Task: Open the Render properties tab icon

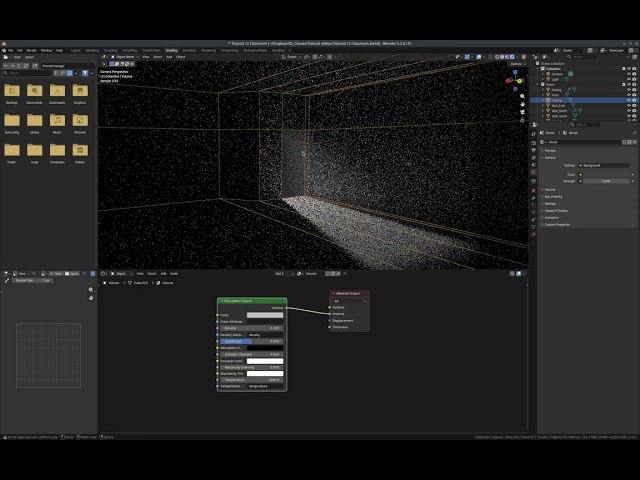Action: pyautogui.click(x=533, y=143)
